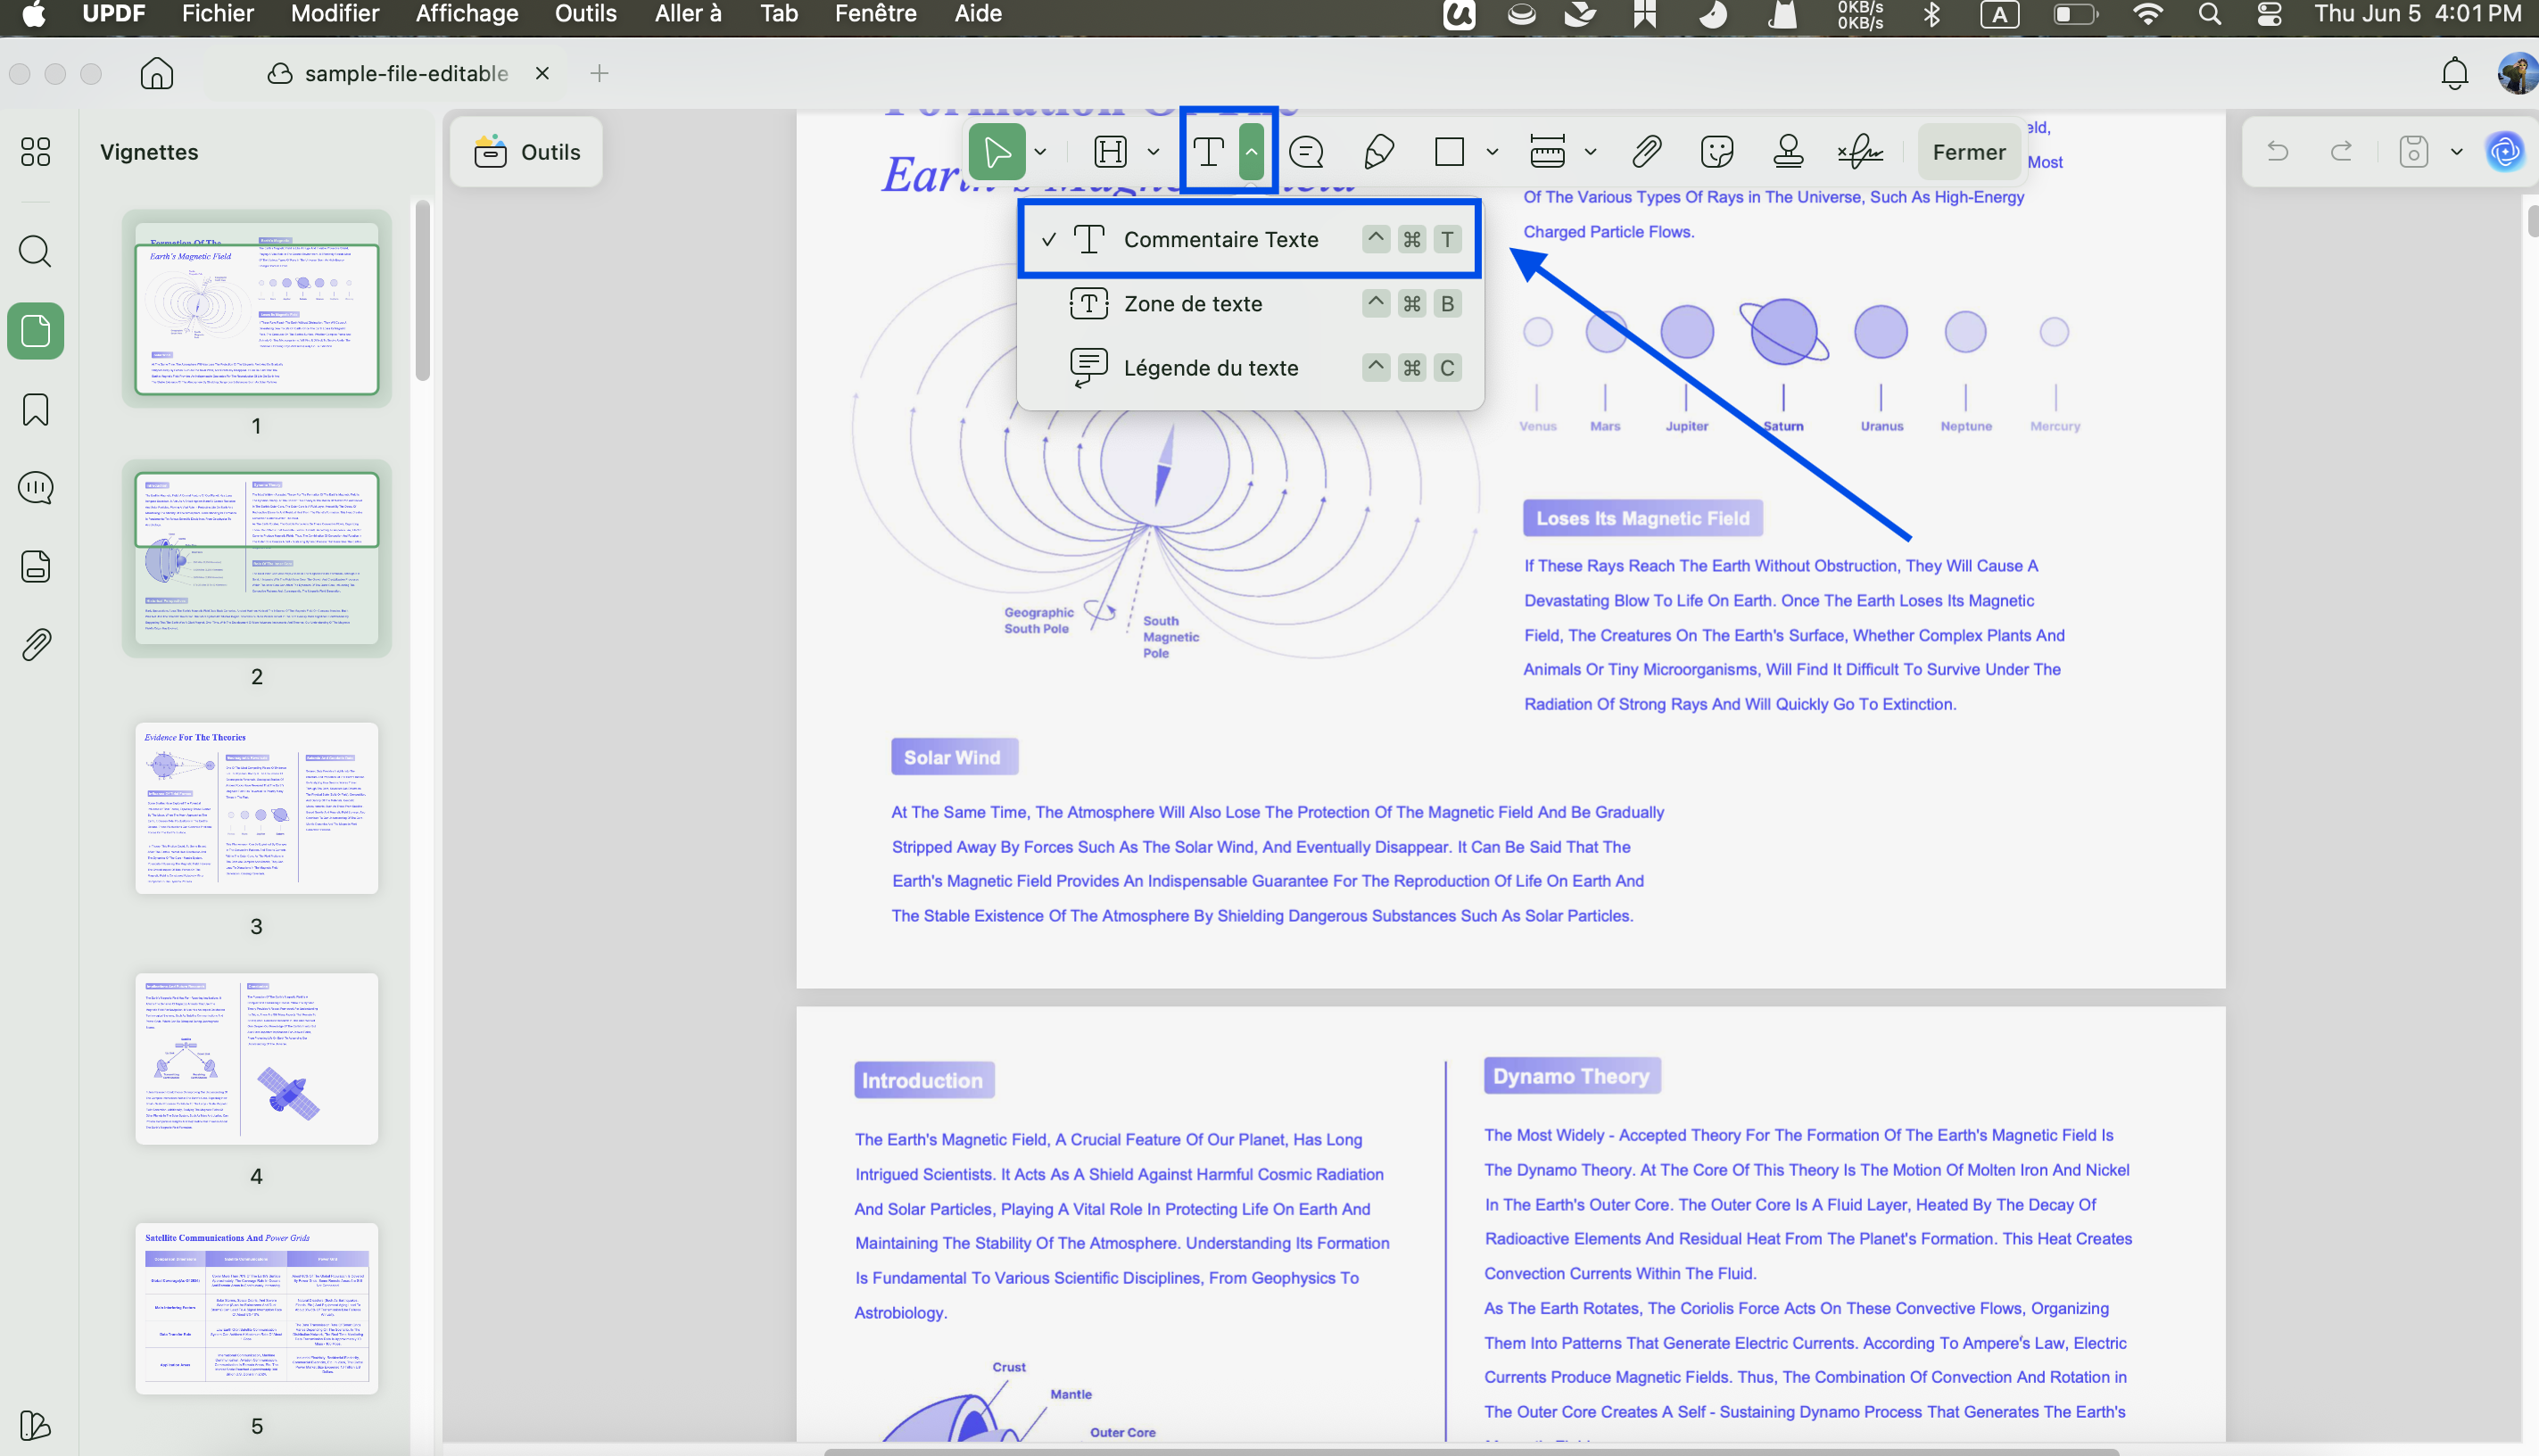Choose the pencil drawing tool
The height and width of the screenshot is (1456, 2539).
1379,152
